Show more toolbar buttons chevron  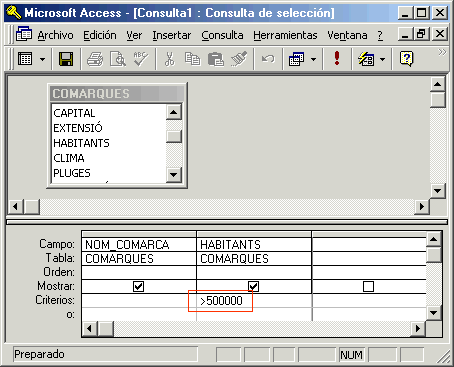[442, 52]
